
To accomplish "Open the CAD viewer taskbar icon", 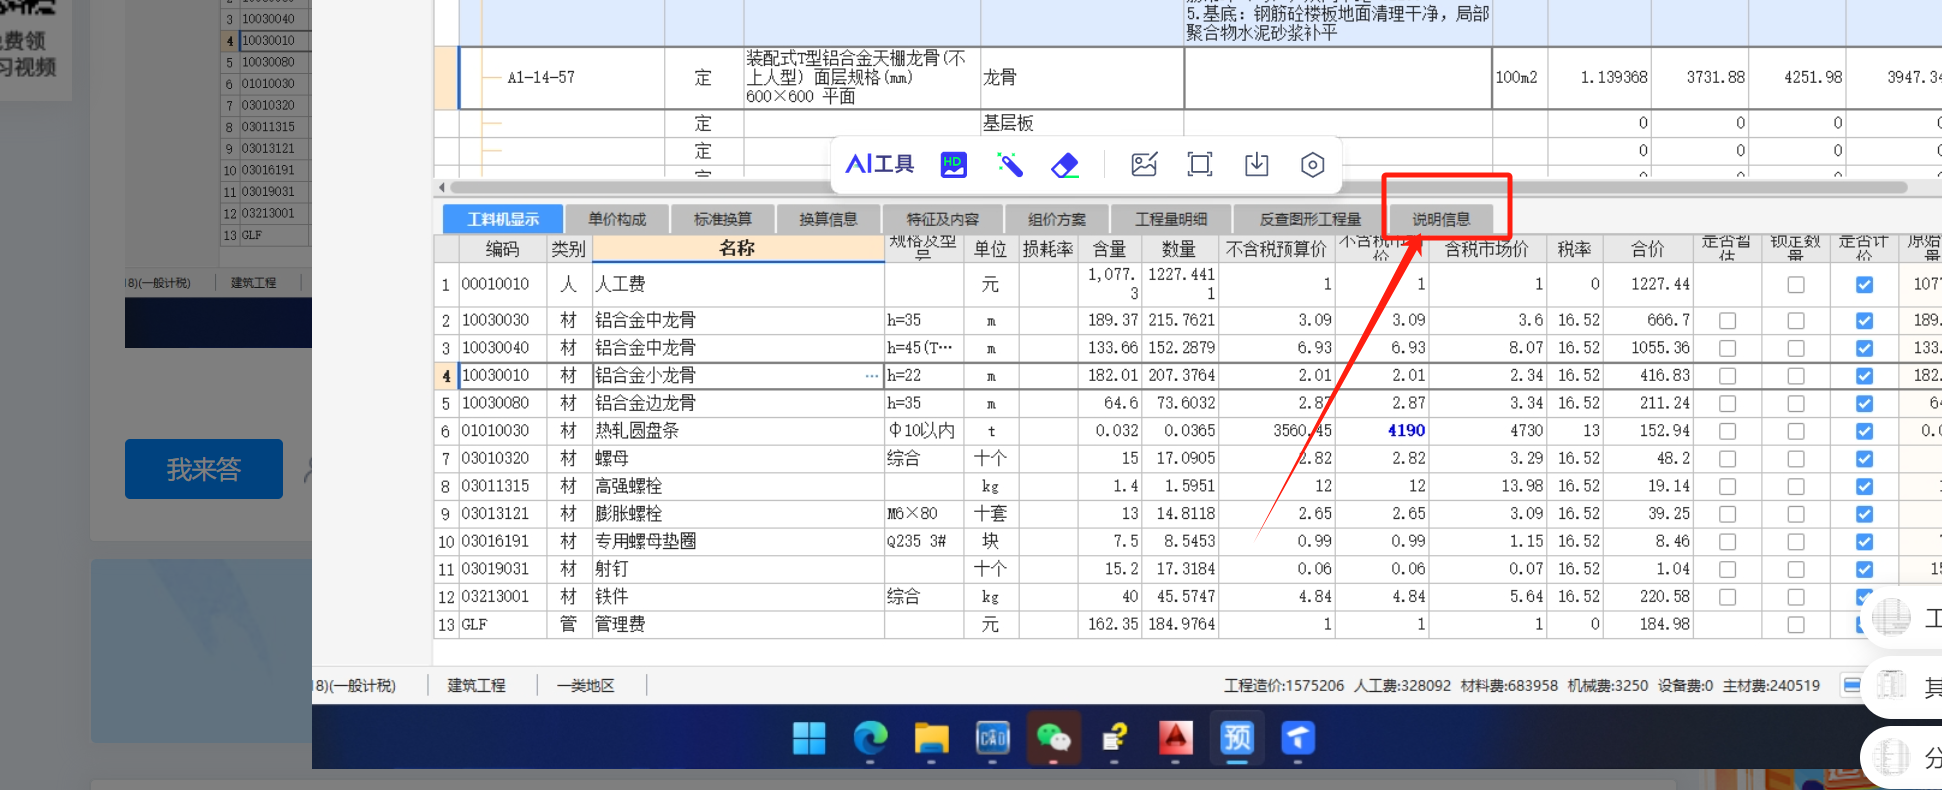I will pos(993,739).
